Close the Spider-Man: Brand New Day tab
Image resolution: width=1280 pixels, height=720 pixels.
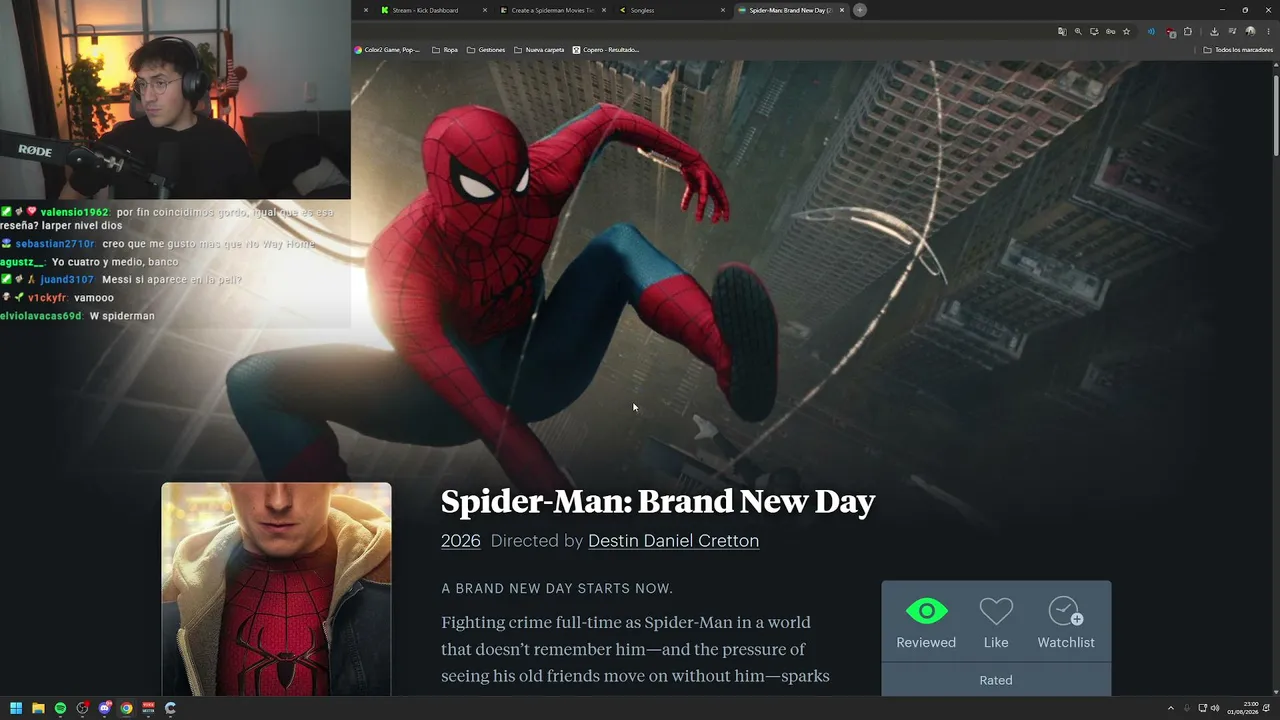click(842, 10)
